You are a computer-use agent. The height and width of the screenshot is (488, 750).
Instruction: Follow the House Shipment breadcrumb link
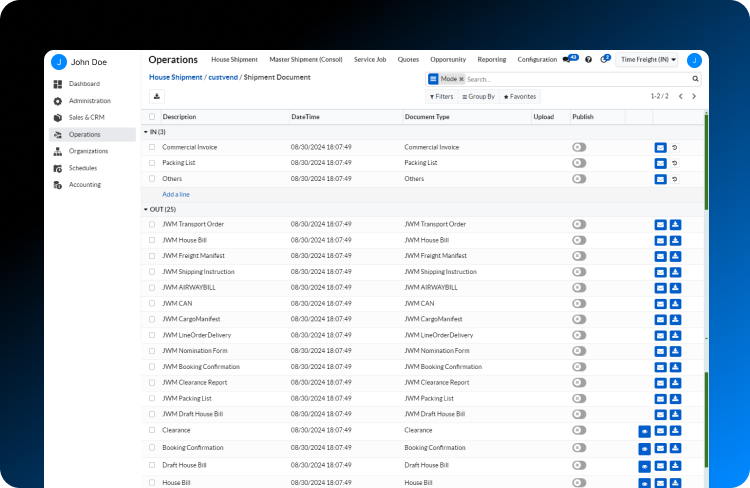176,78
